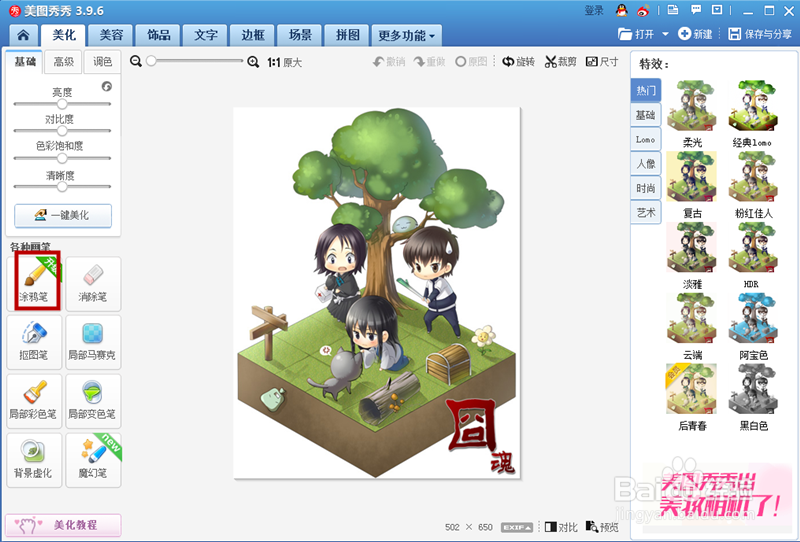Select the 消除笔 eraser tool
The image size is (800, 542).
(x=93, y=284)
